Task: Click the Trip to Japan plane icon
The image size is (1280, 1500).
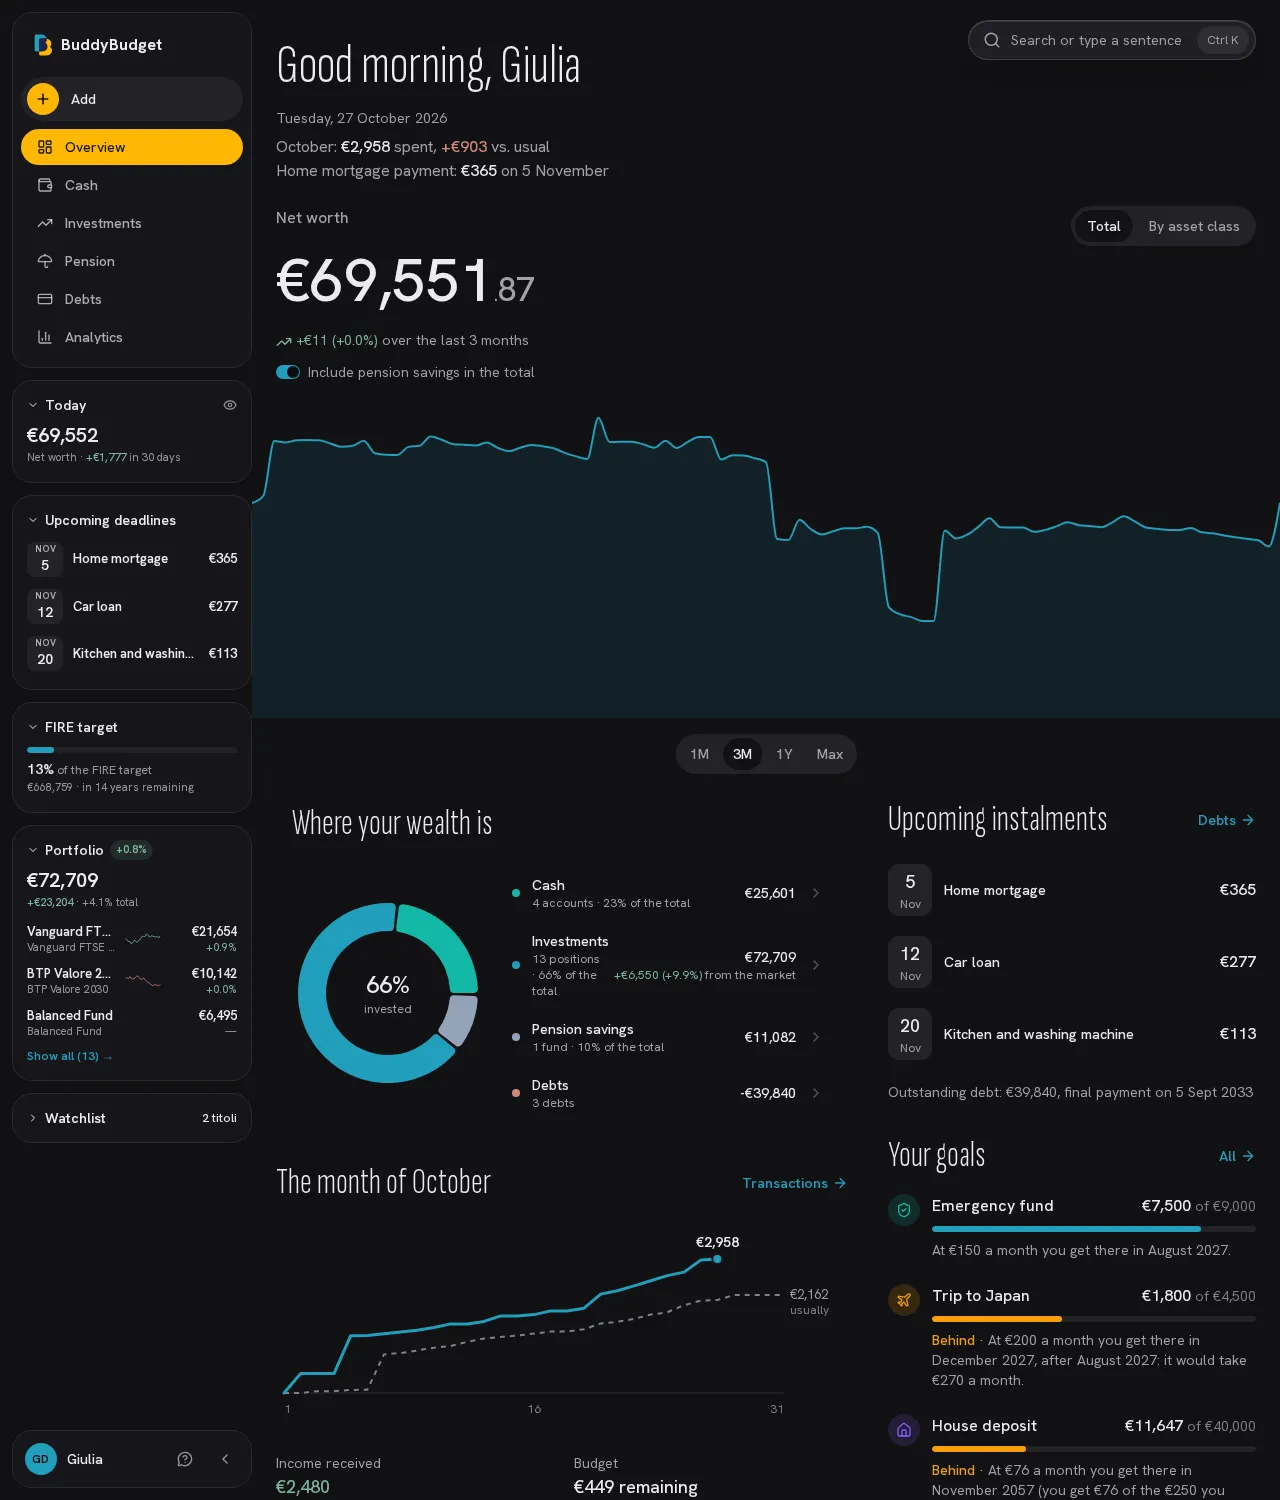Action: [904, 1300]
